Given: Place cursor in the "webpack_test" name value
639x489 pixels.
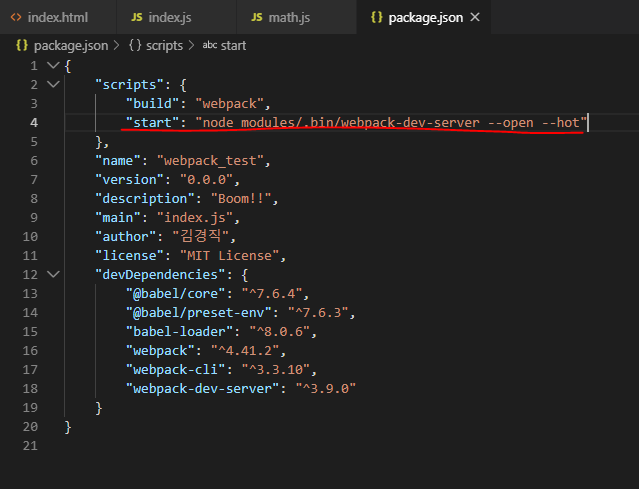Looking at the screenshot, I should pos(211,160).
